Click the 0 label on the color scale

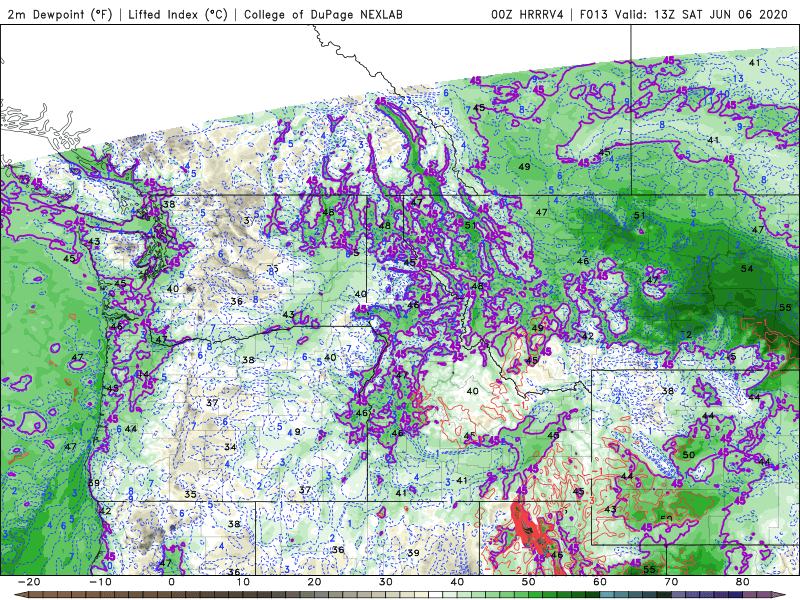(171, 582)
